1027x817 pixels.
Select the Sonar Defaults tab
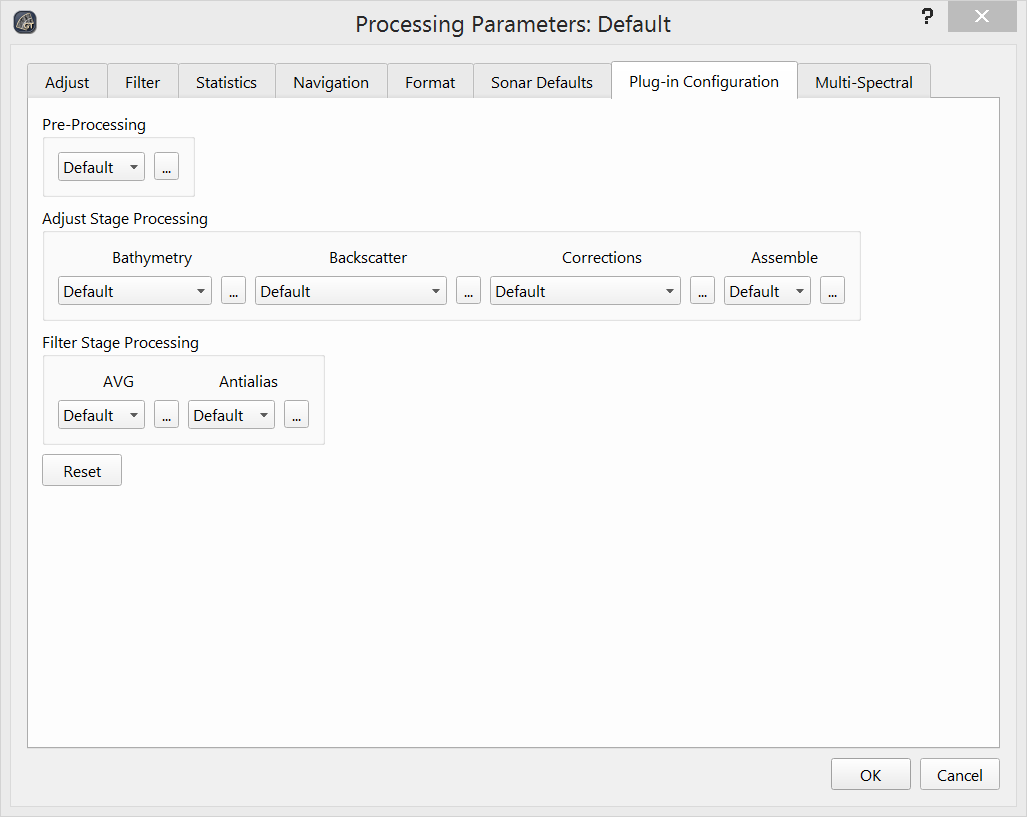pyautogui.click(x=542, y=83)
